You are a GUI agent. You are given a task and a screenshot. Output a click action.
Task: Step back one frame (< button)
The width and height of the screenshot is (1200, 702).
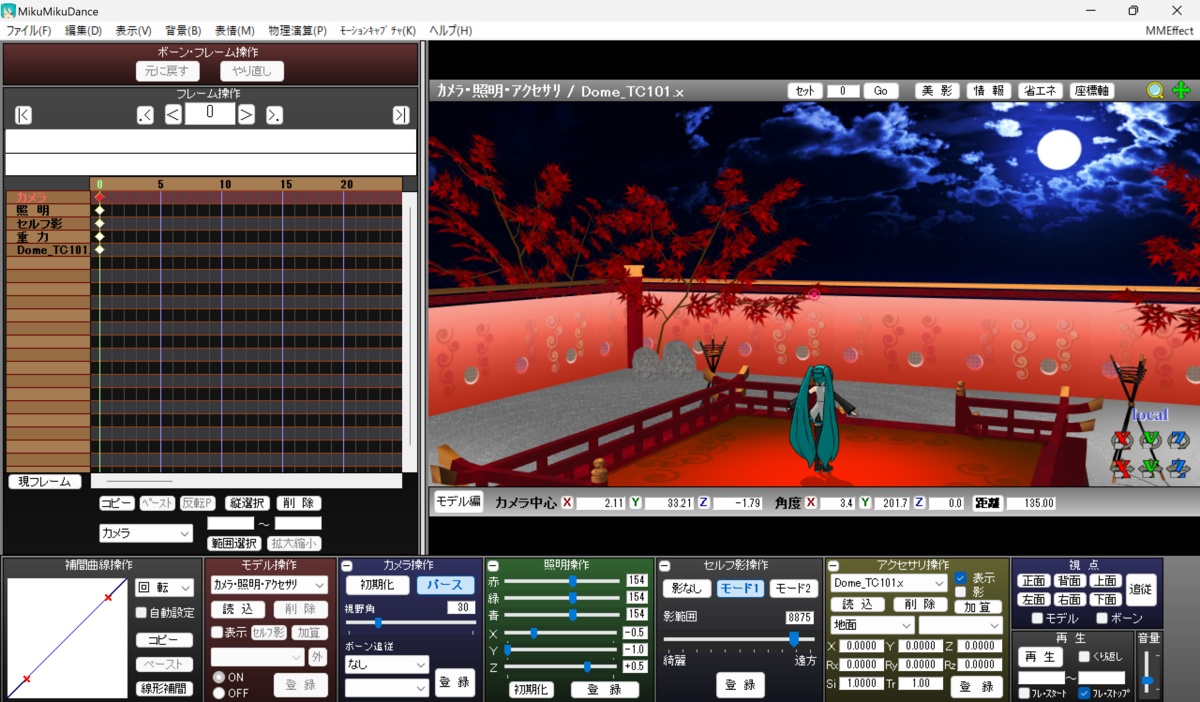173,115
